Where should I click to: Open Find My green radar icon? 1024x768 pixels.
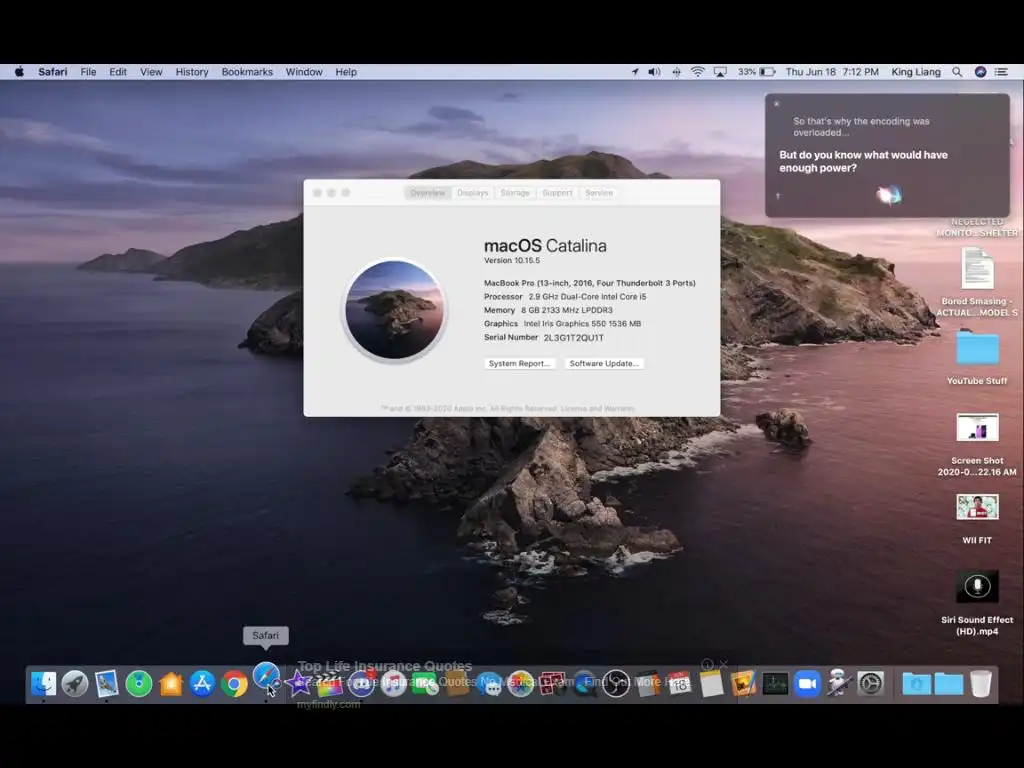(x=138, y=683)
